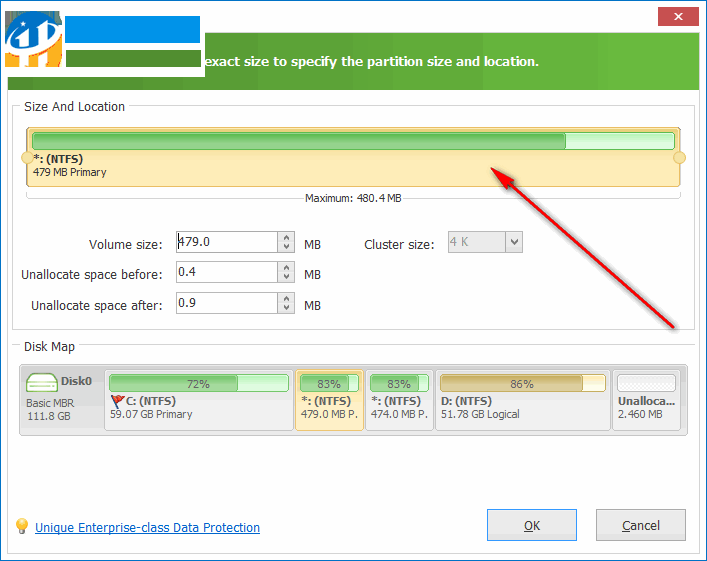Select the Disk0 disk icon
This screenshot has width=707, height=561.
[41, 382]
